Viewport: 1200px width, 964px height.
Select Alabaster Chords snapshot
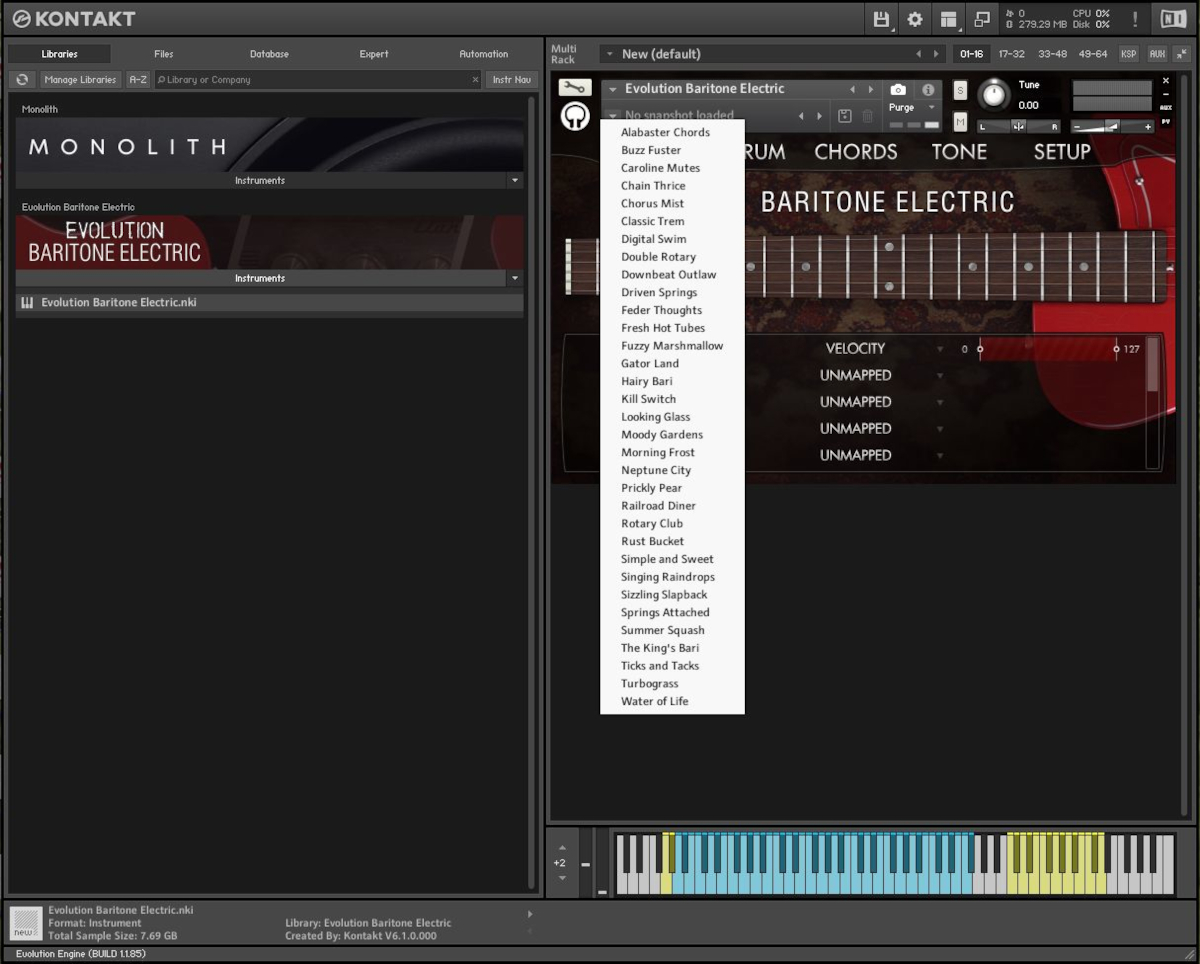point(665,132)
